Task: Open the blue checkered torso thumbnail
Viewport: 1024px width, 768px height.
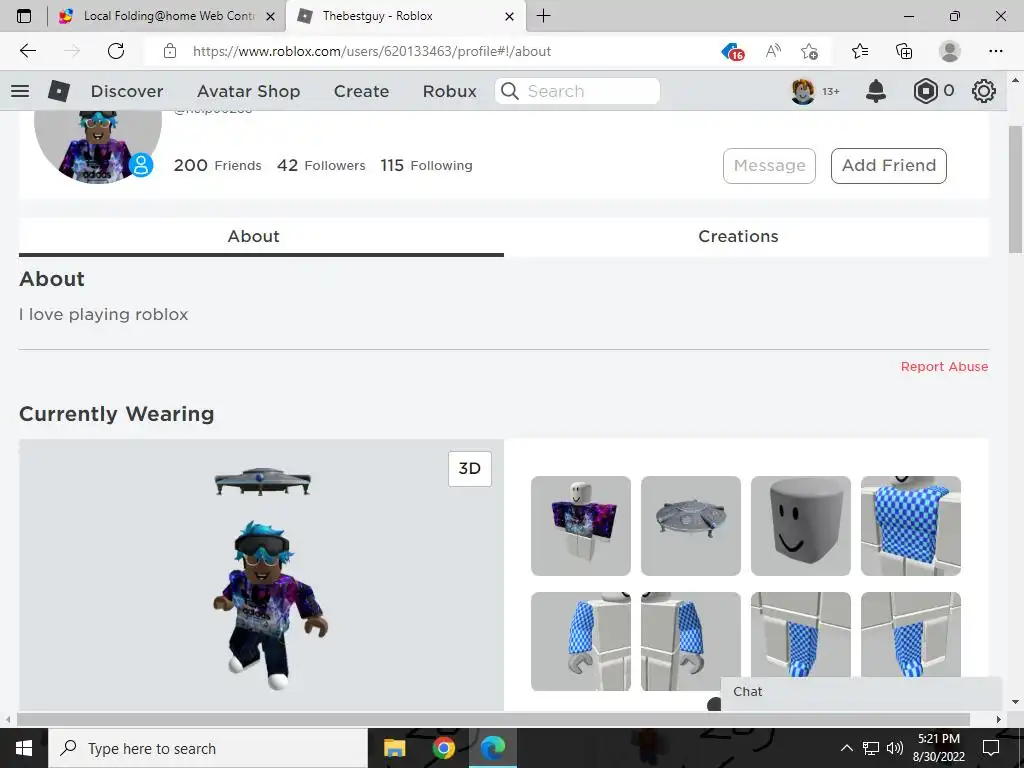Action: point(910,526)
